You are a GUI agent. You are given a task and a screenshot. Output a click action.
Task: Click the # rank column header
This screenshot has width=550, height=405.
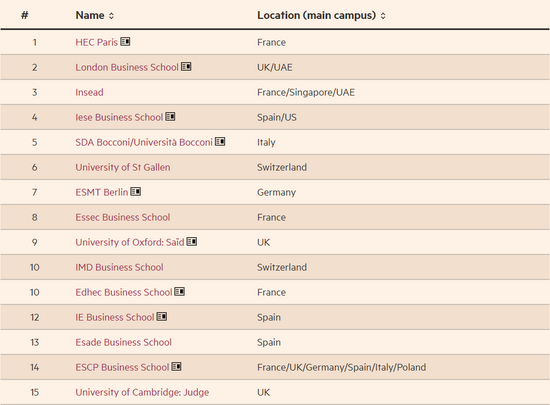[x=25, y=15]
